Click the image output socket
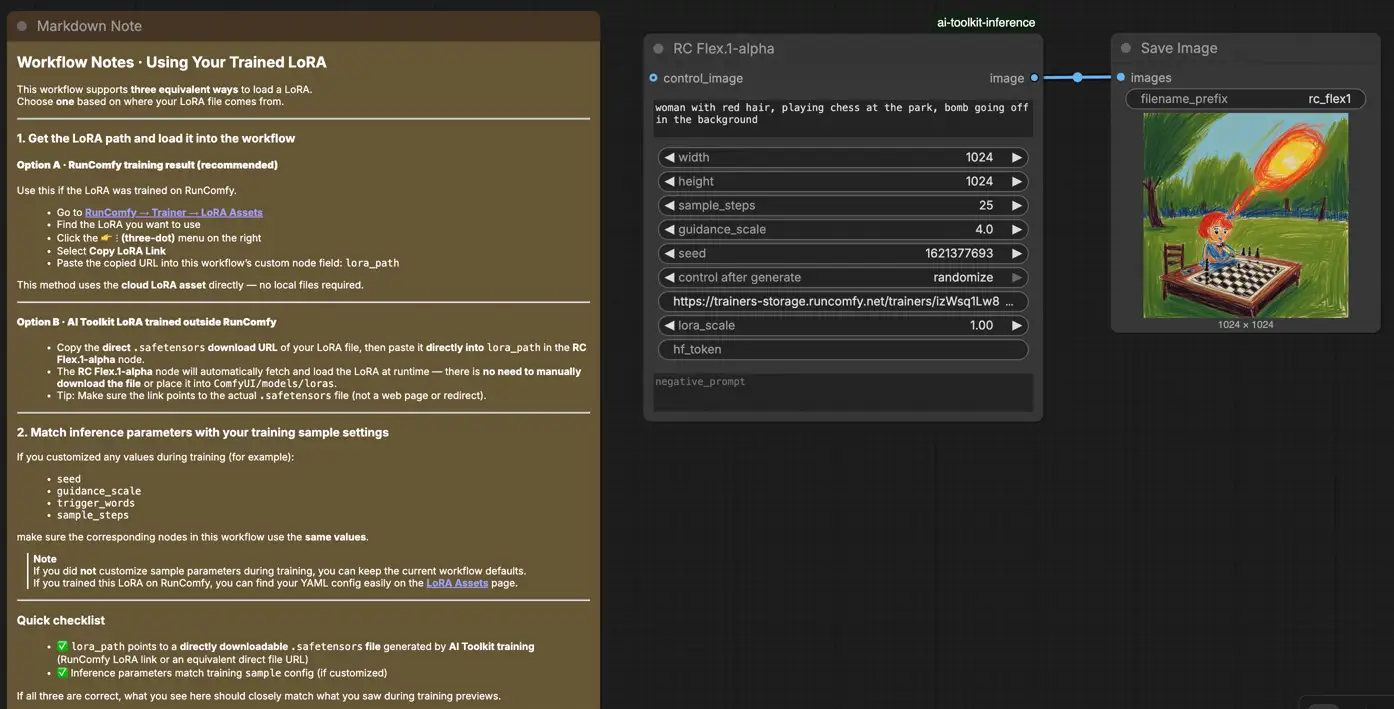 click(1034, 78)
